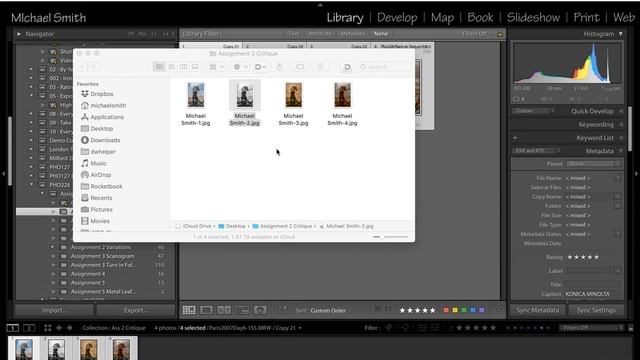Select Michael Smith-4.jpg in Finder
The height and width of the screenshot is (360, 640).
tap(342, 104)
